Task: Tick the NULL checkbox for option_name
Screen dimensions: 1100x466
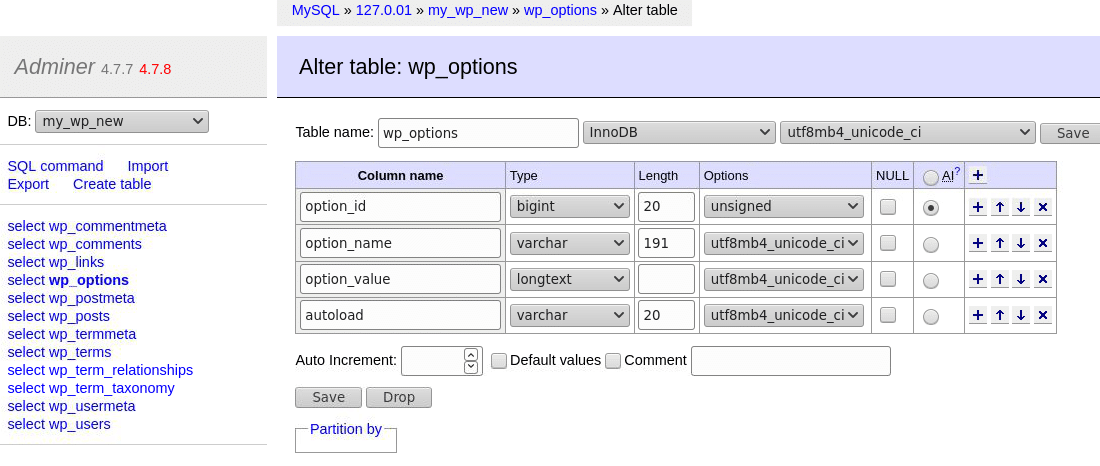Action: (x=888, y=243)
